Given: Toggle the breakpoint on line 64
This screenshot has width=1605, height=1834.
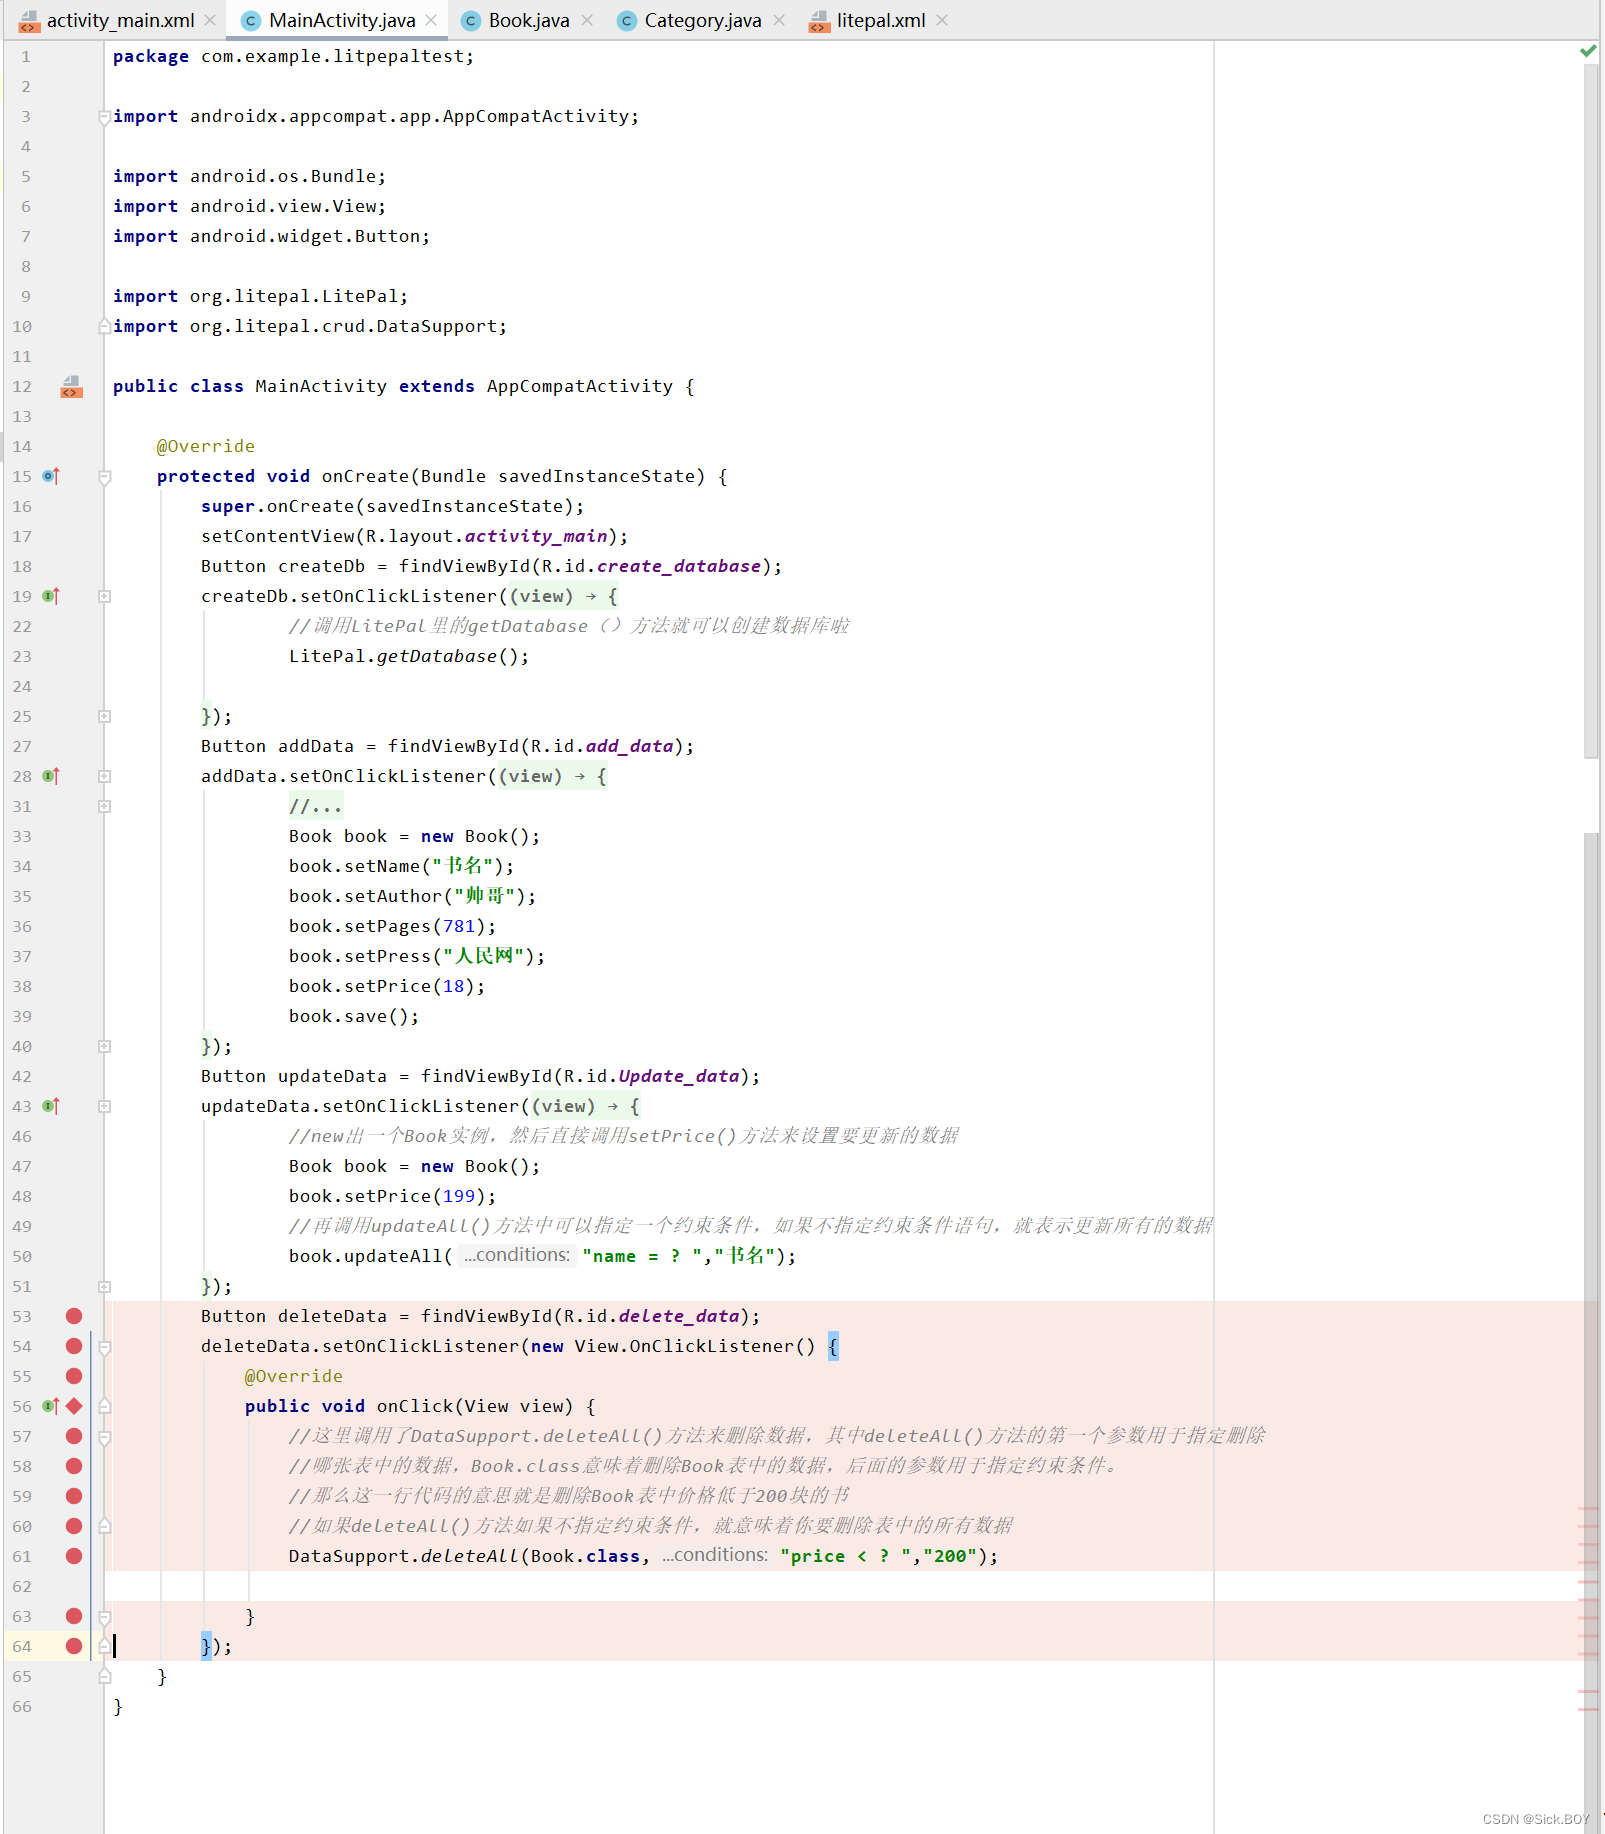Looking at the screenshot, I should pyautogui.click(x=74, y=1646).
